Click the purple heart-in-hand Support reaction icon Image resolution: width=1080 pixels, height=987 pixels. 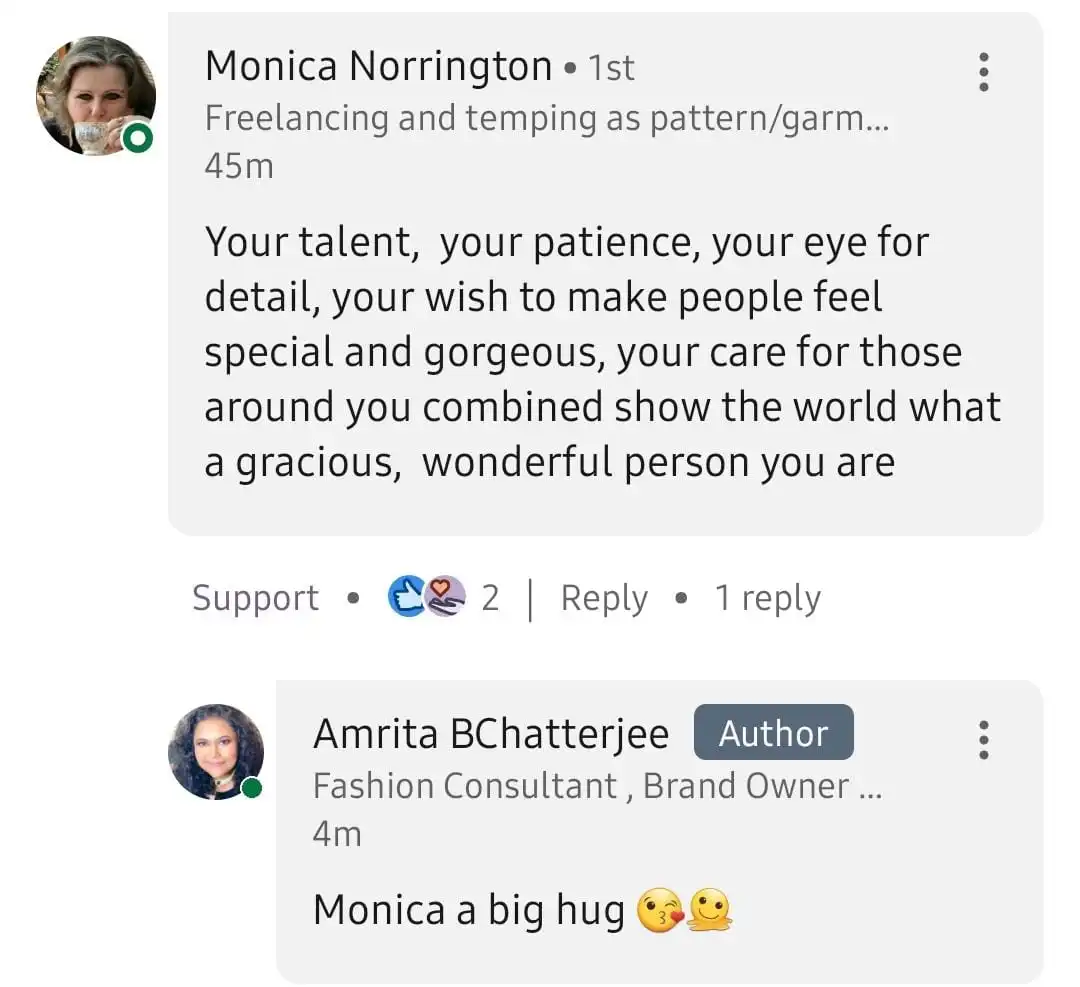(x=445, y=597)
